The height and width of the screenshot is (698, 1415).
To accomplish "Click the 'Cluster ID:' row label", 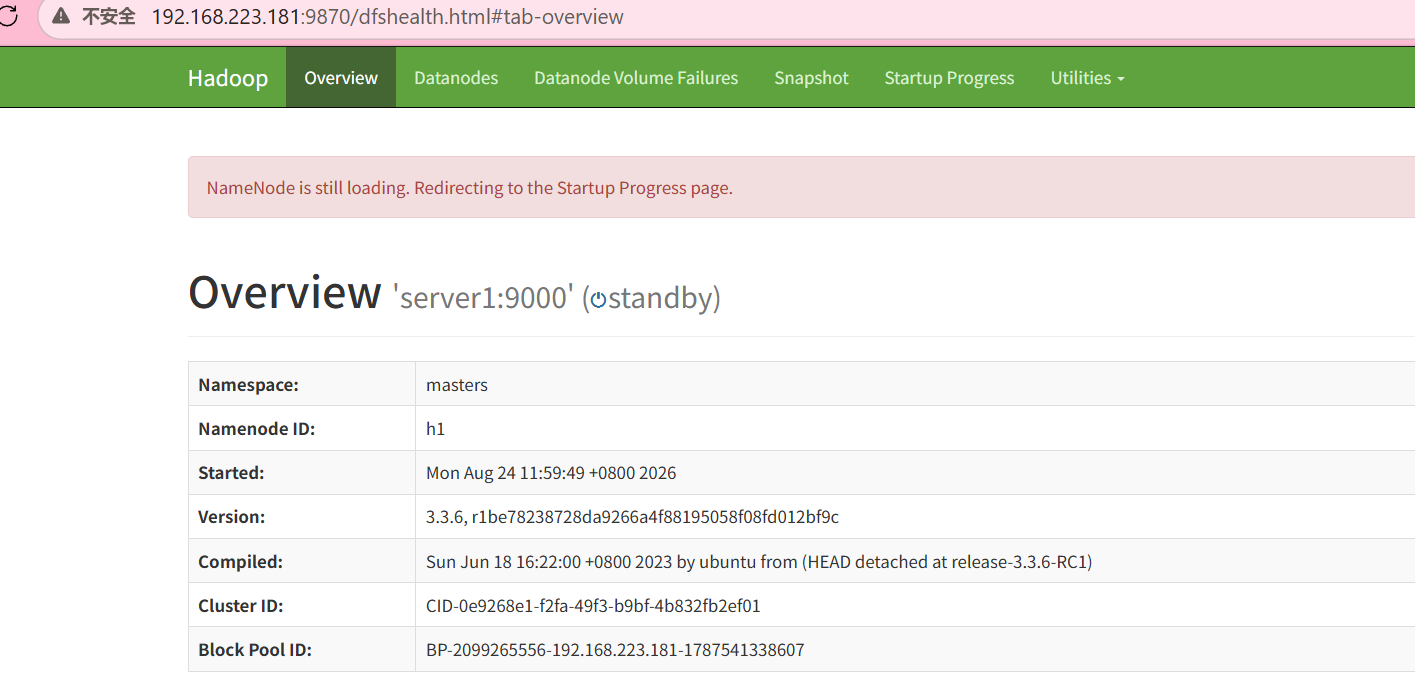I will [241, 606].
